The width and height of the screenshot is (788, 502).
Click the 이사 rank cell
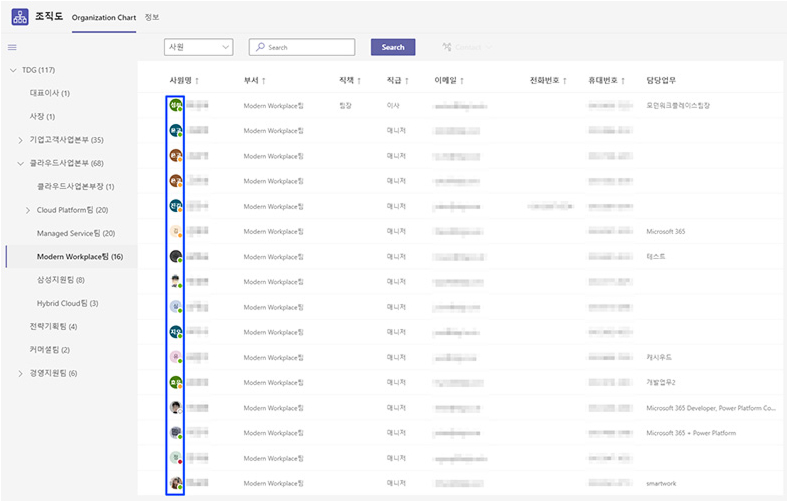click(393, 106)
